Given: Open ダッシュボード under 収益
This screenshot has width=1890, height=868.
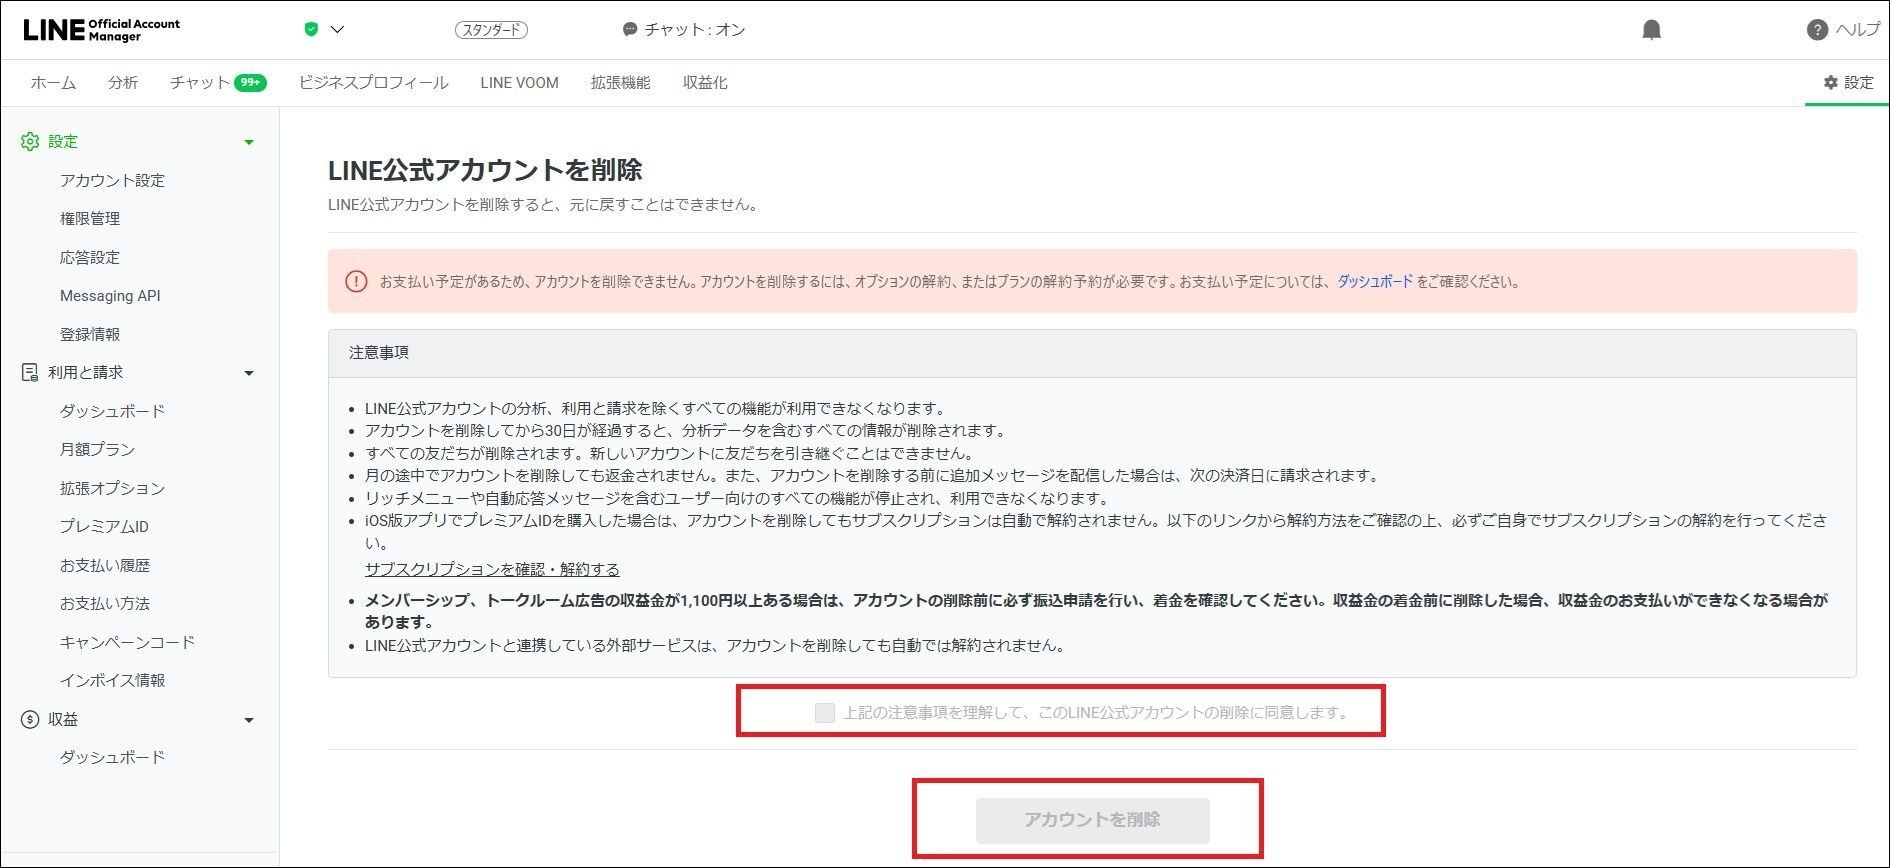Looking at the screenshot, I should click(x=112, y=758).
